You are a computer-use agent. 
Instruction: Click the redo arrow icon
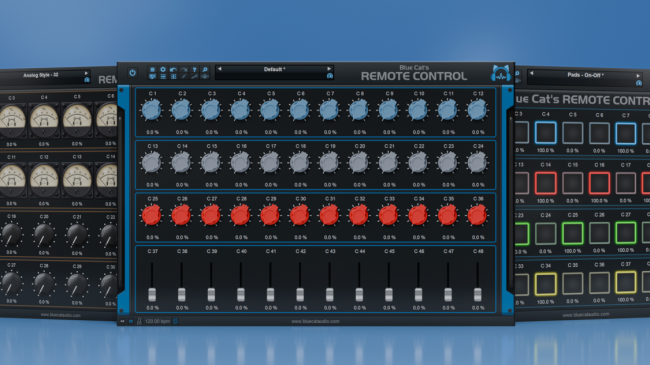(x=184, y=69)
